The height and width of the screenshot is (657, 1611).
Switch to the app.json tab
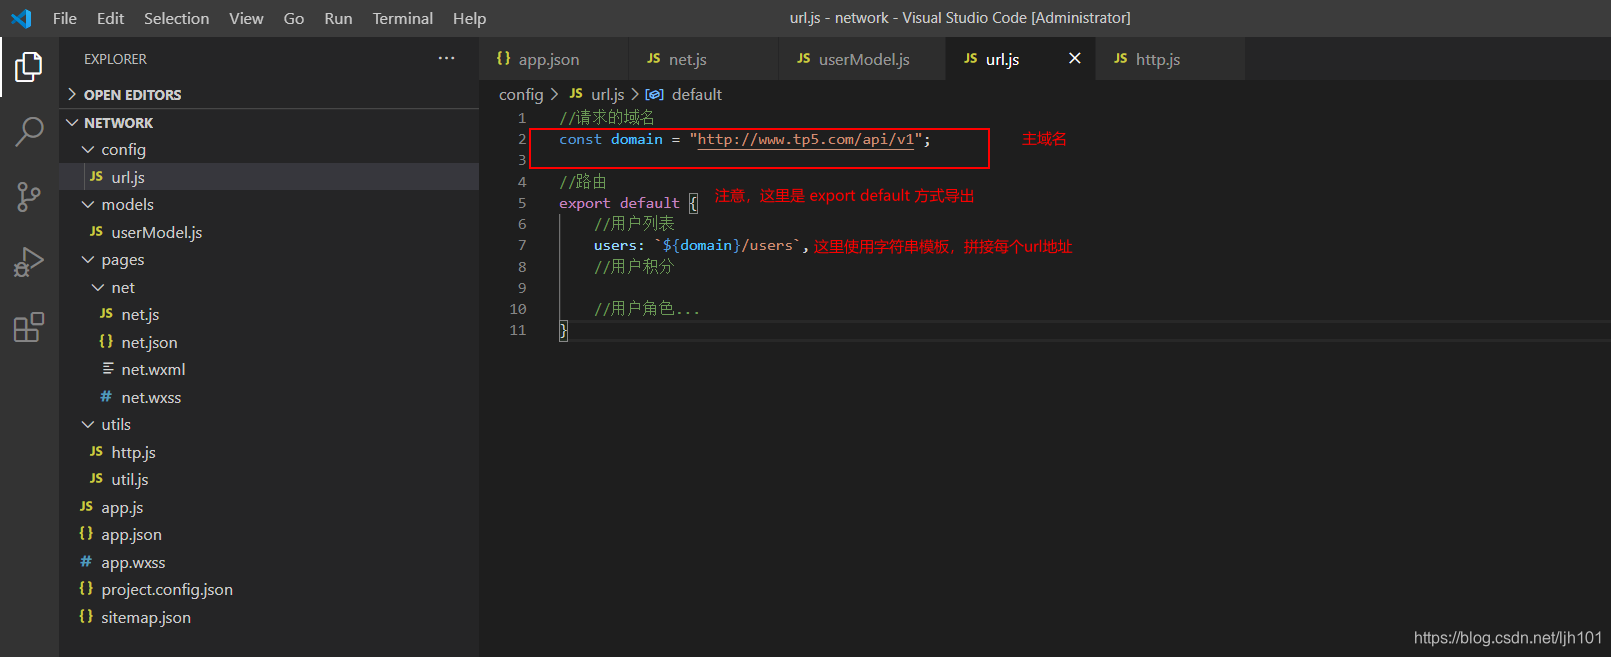(x=553, y=59)
